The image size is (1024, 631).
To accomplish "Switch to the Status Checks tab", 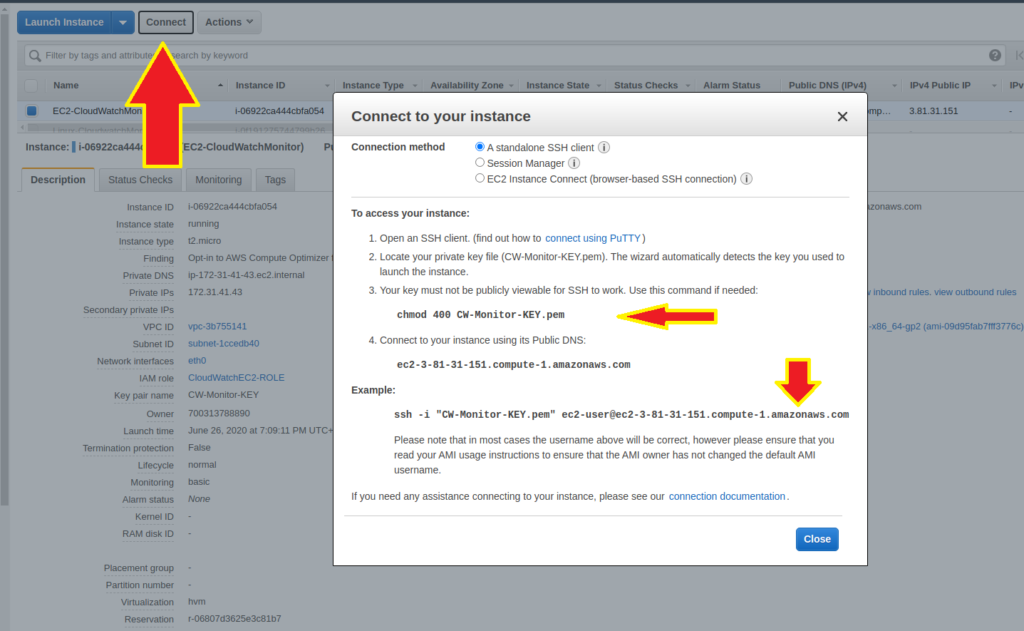I will coord(140,180).
